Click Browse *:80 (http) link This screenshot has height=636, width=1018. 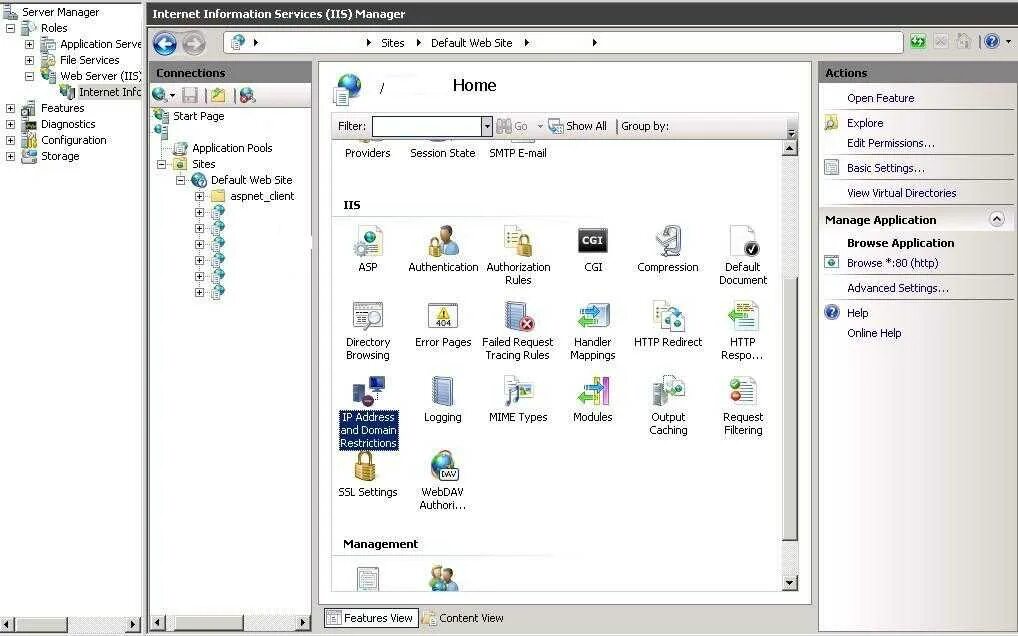coord(892,263)
